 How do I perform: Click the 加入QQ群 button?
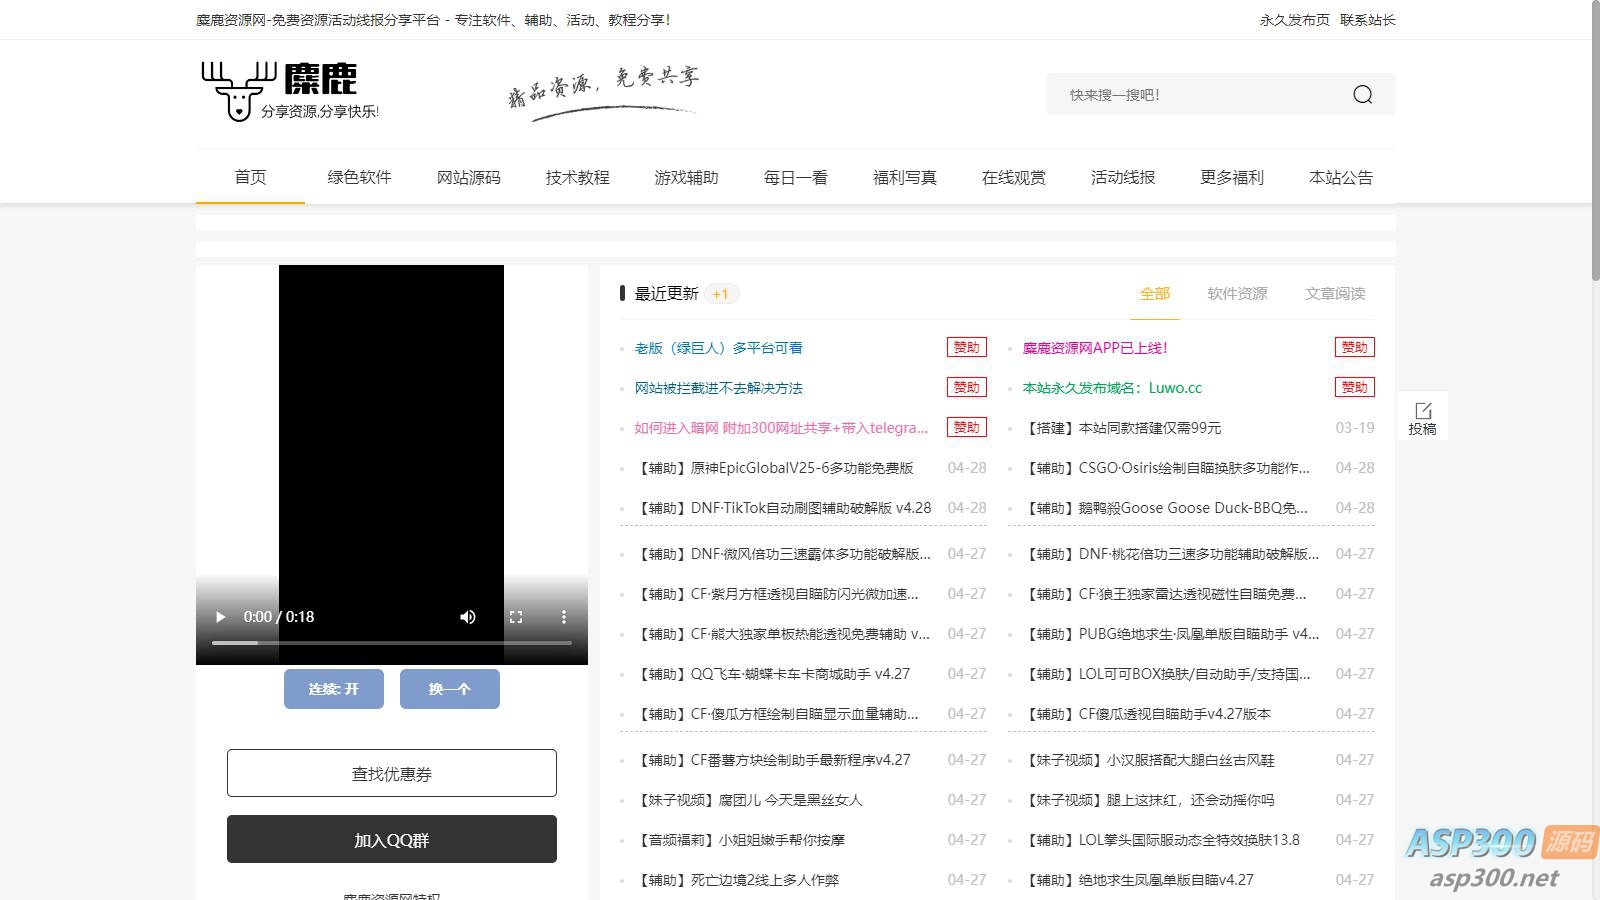tap(391, 840)
